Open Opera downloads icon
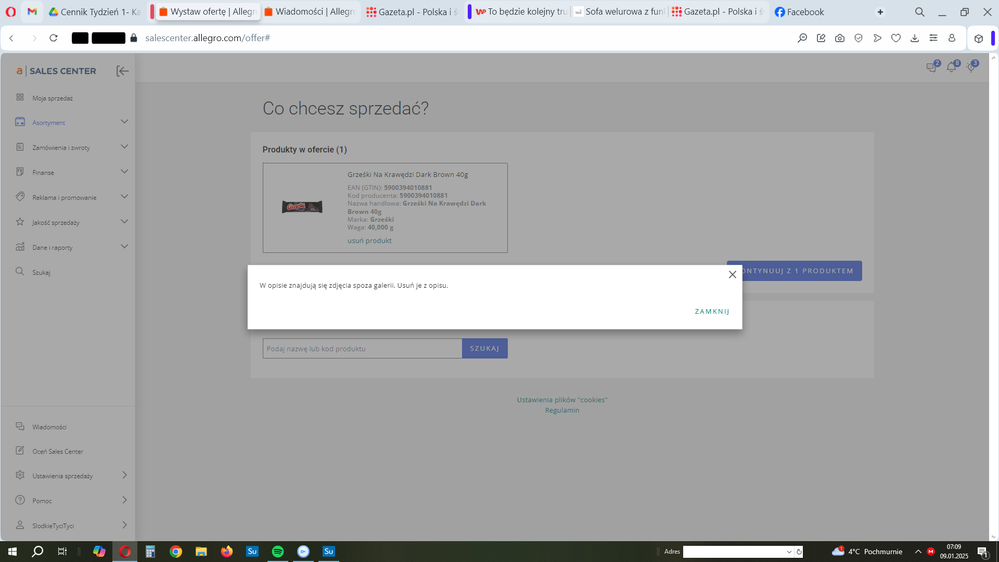 click(x=914, y=38)
